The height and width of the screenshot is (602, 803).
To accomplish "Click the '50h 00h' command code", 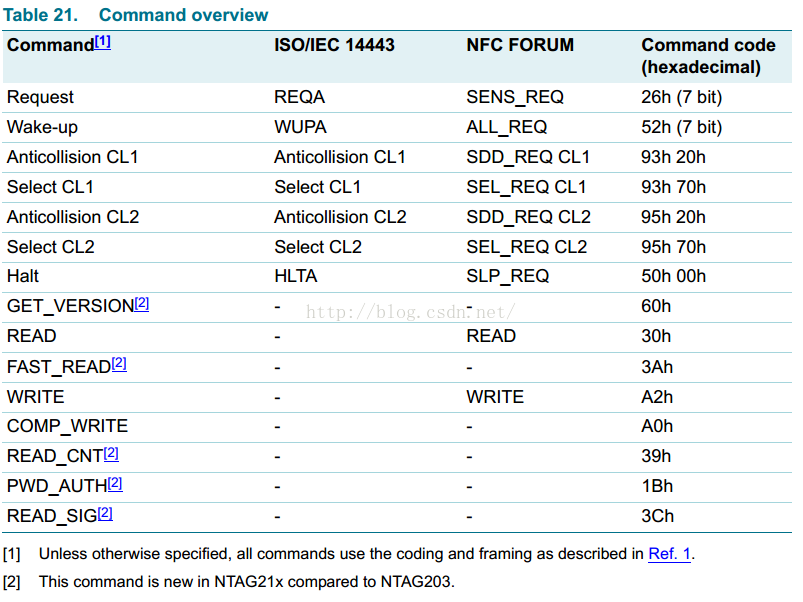I will tap(673, 276).
